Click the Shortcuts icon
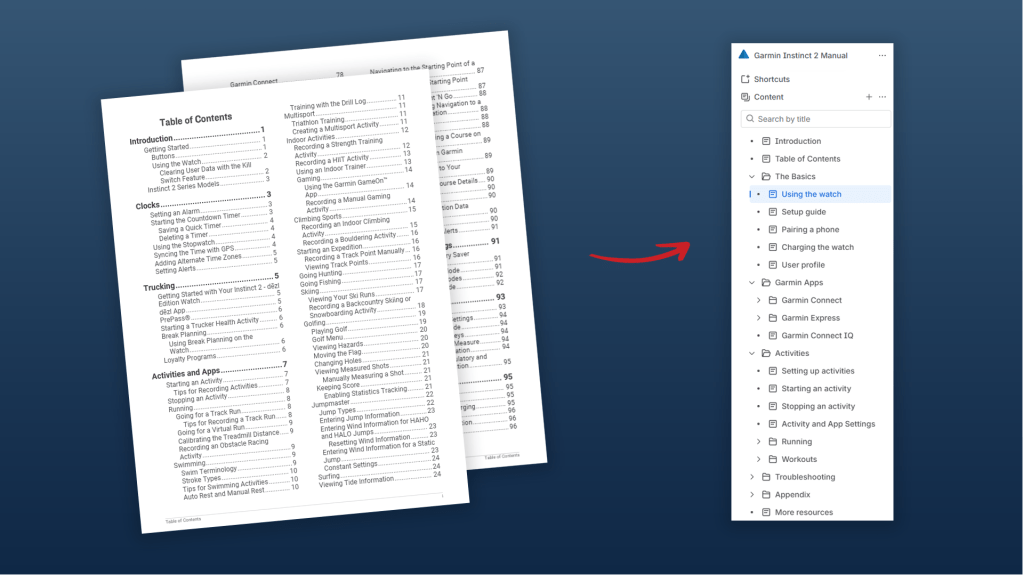 click(745, 79)
